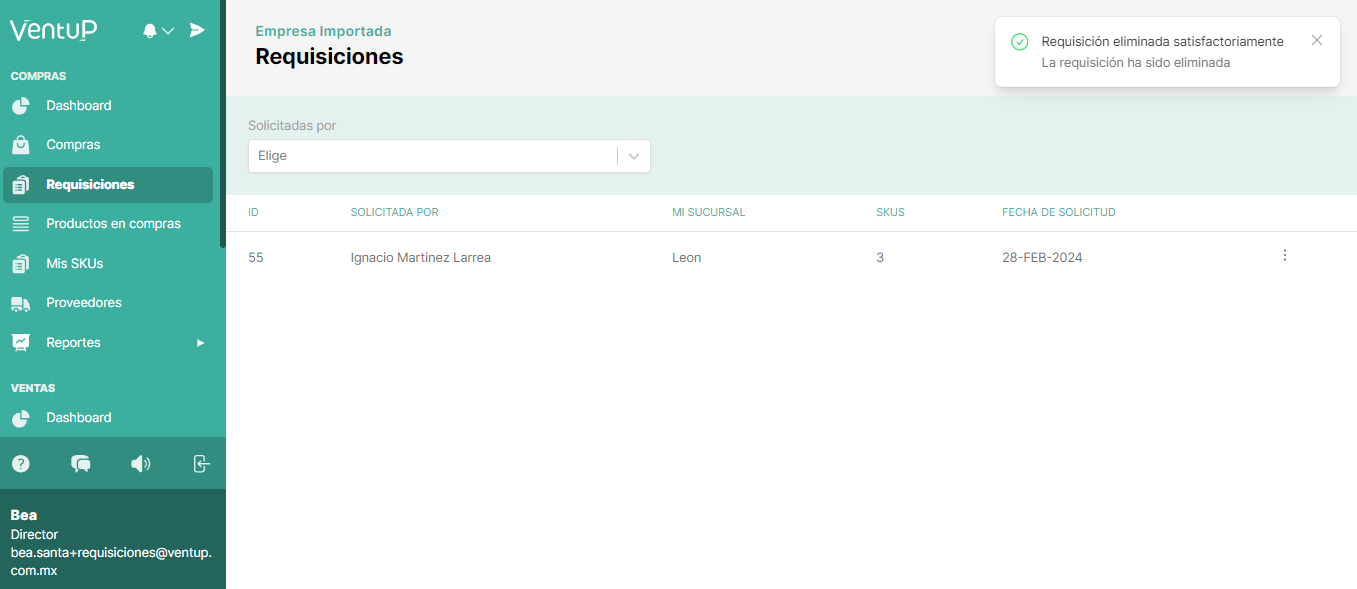This screenshot has width=1357, height=589.
Task: Open the Solicitadas por dropdown
Action: (449, 156)
